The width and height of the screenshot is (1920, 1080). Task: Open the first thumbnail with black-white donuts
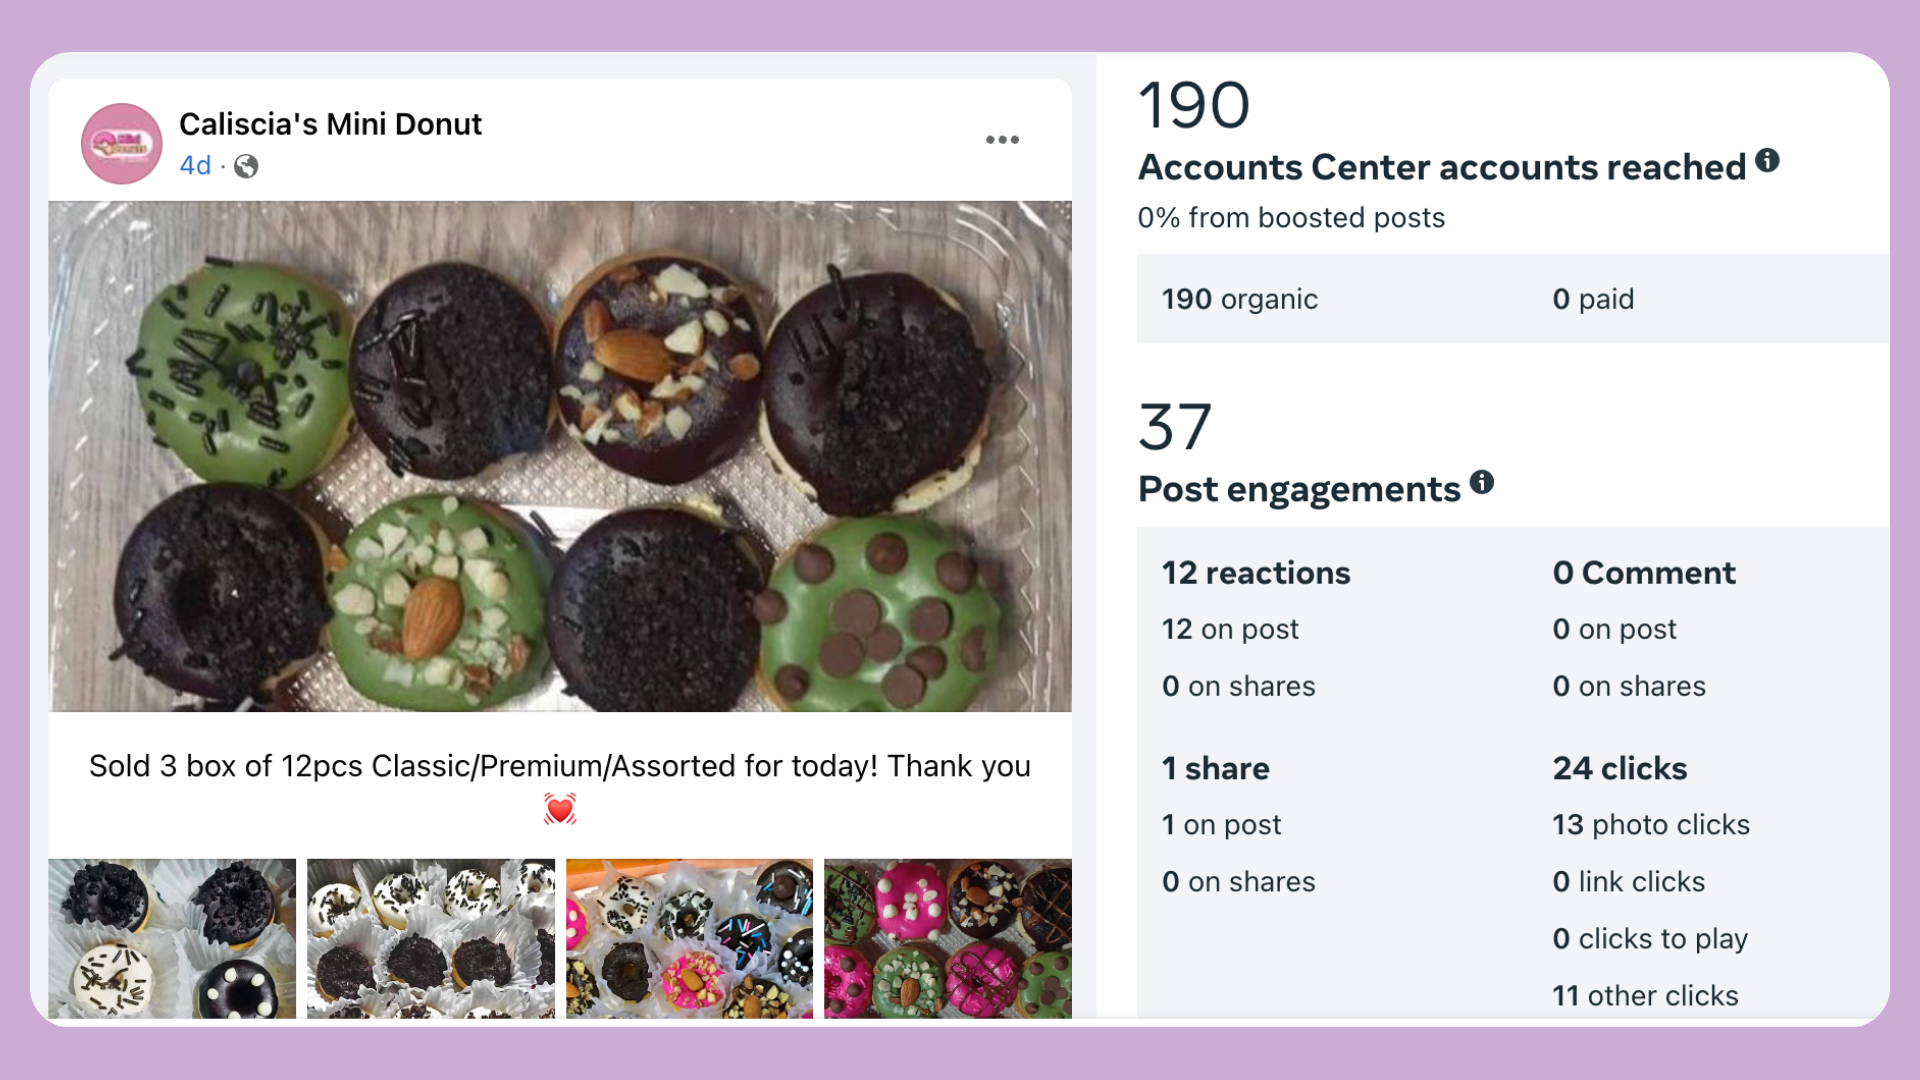[x=172, y=938]
